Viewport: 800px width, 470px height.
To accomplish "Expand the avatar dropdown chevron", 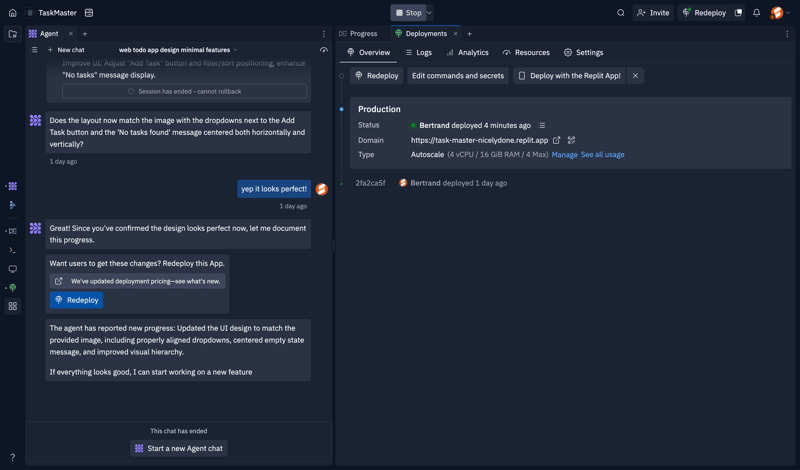I will click(x=788, y=13).
